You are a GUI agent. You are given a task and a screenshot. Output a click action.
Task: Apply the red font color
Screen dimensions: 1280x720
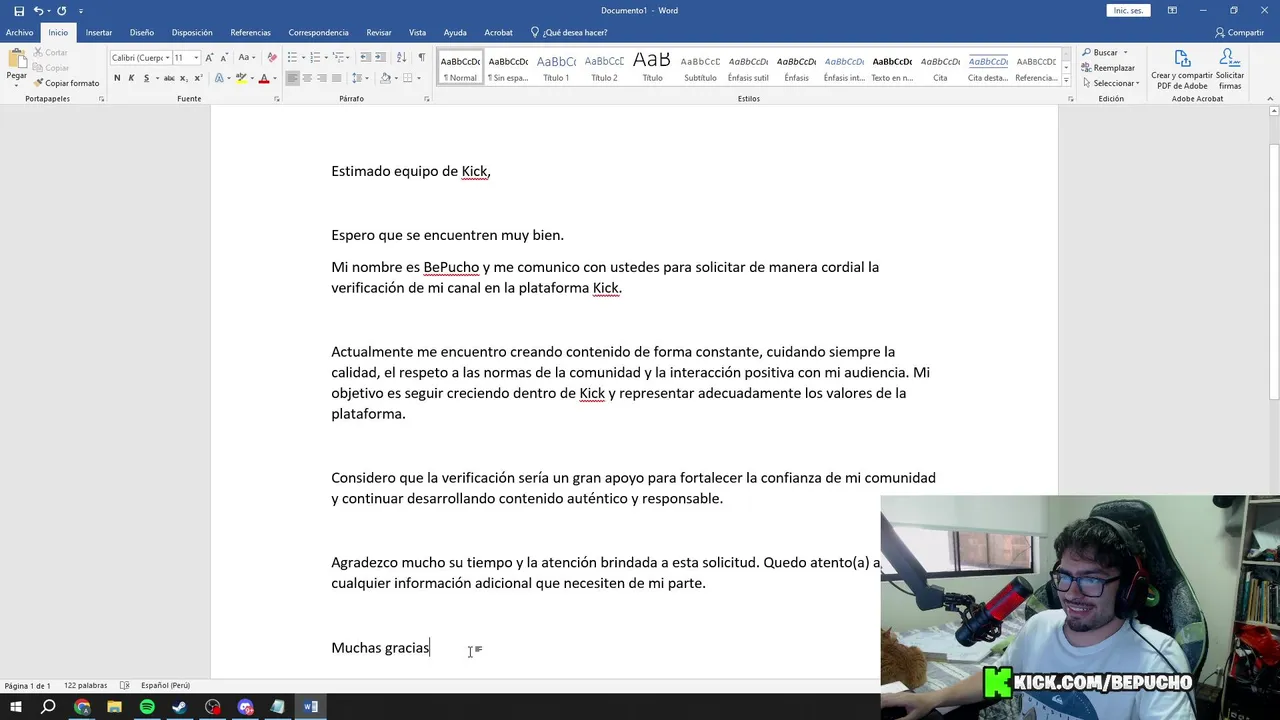tap(264, 78)
